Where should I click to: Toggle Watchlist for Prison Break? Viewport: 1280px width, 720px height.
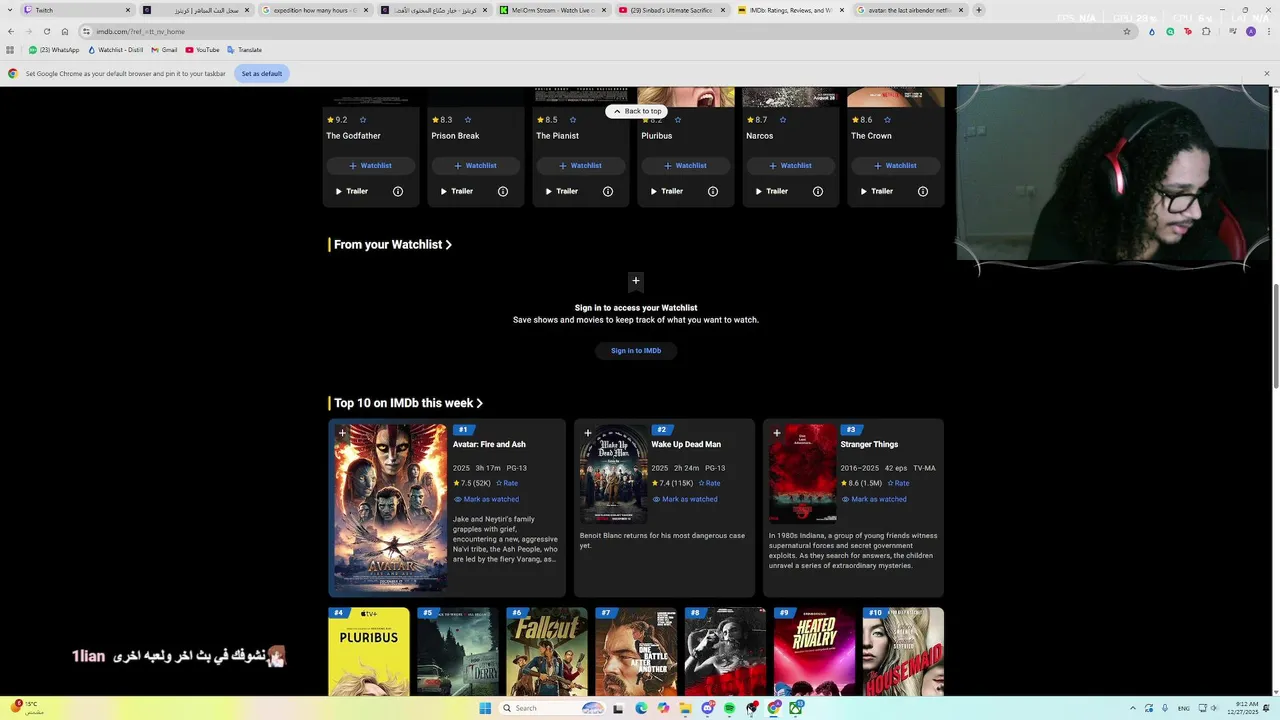[x=476, y=165]
